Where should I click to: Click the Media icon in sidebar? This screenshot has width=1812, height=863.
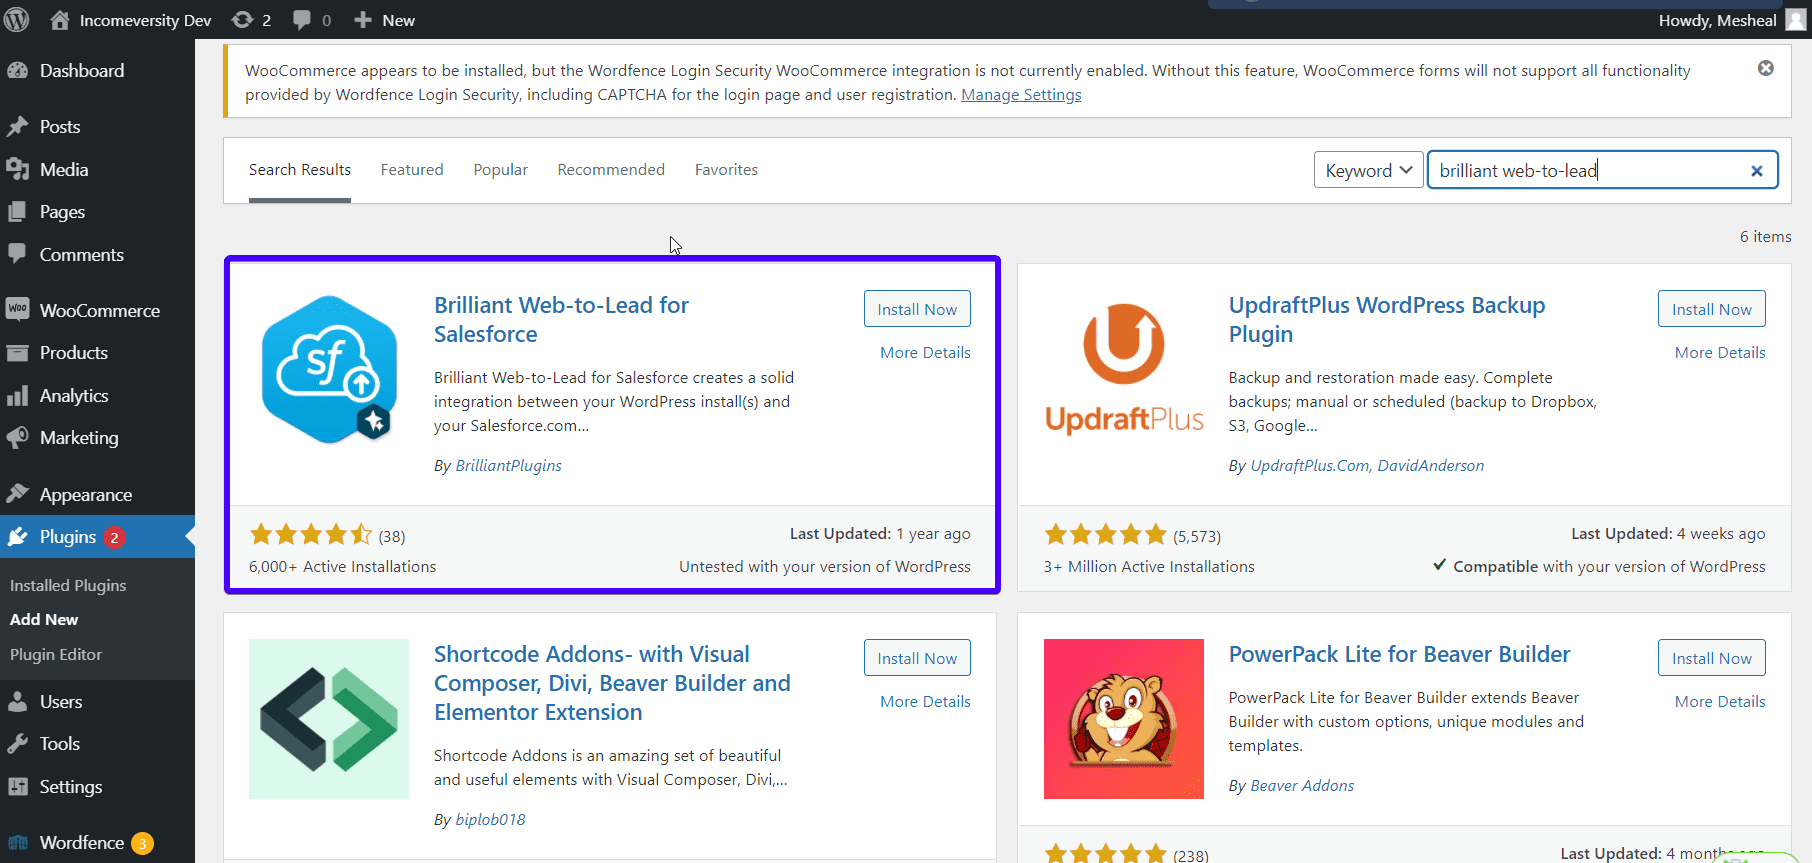click(17, 170)
